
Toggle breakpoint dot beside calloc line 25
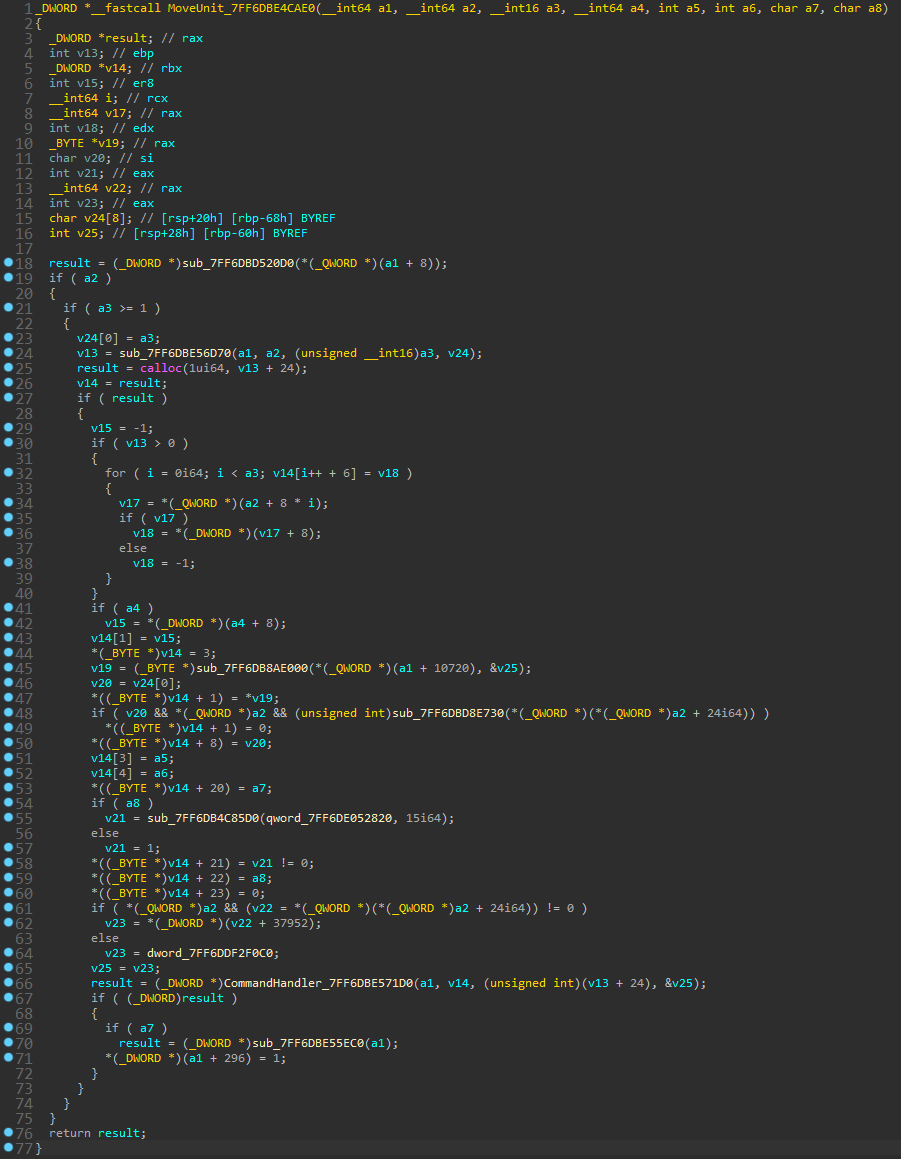click(7, 368)
